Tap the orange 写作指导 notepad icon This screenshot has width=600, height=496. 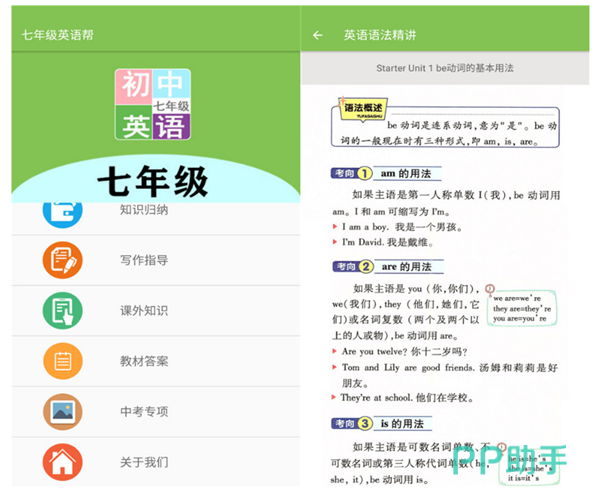62,260
